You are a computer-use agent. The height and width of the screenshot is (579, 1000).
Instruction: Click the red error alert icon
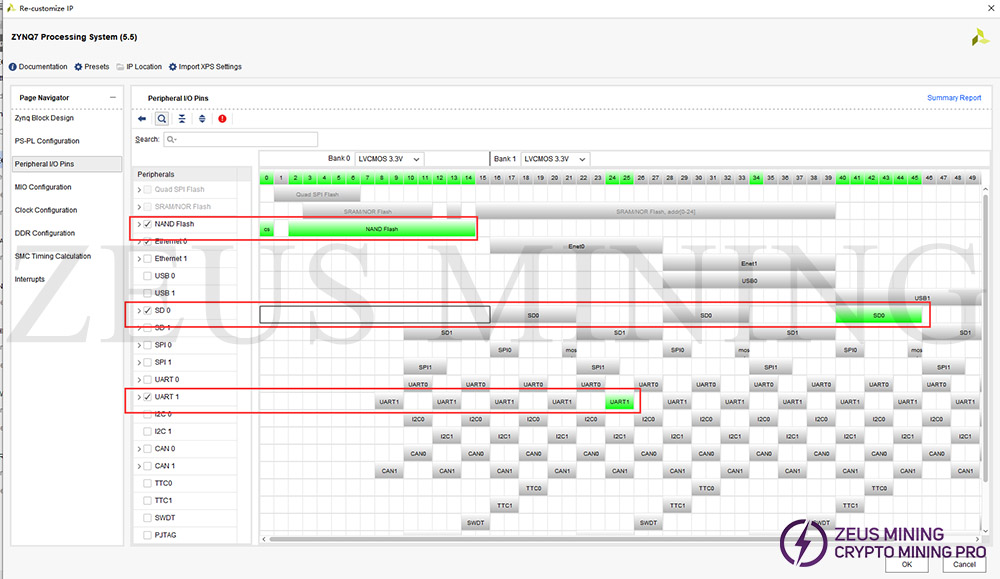point(222,118)
